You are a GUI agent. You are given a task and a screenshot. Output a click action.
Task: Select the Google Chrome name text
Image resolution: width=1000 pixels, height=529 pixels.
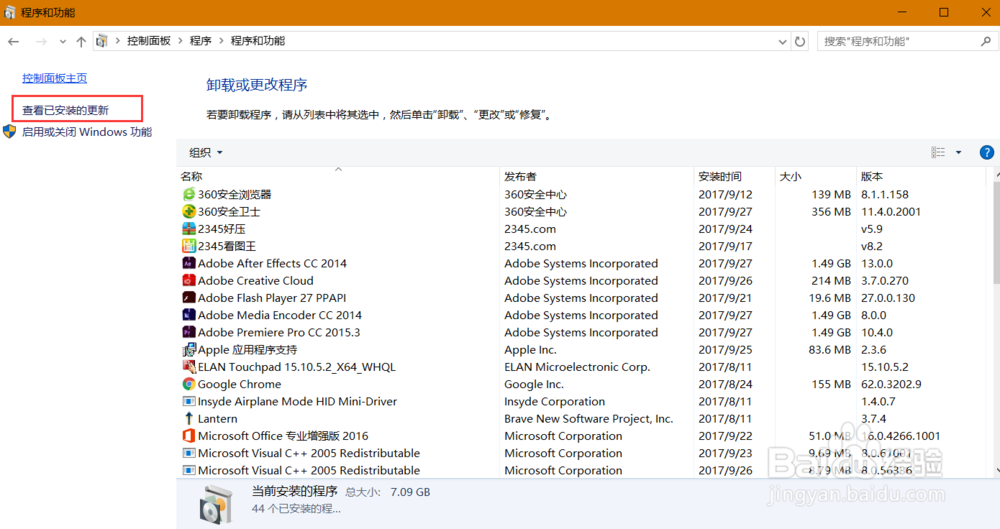tap(239, 384)
